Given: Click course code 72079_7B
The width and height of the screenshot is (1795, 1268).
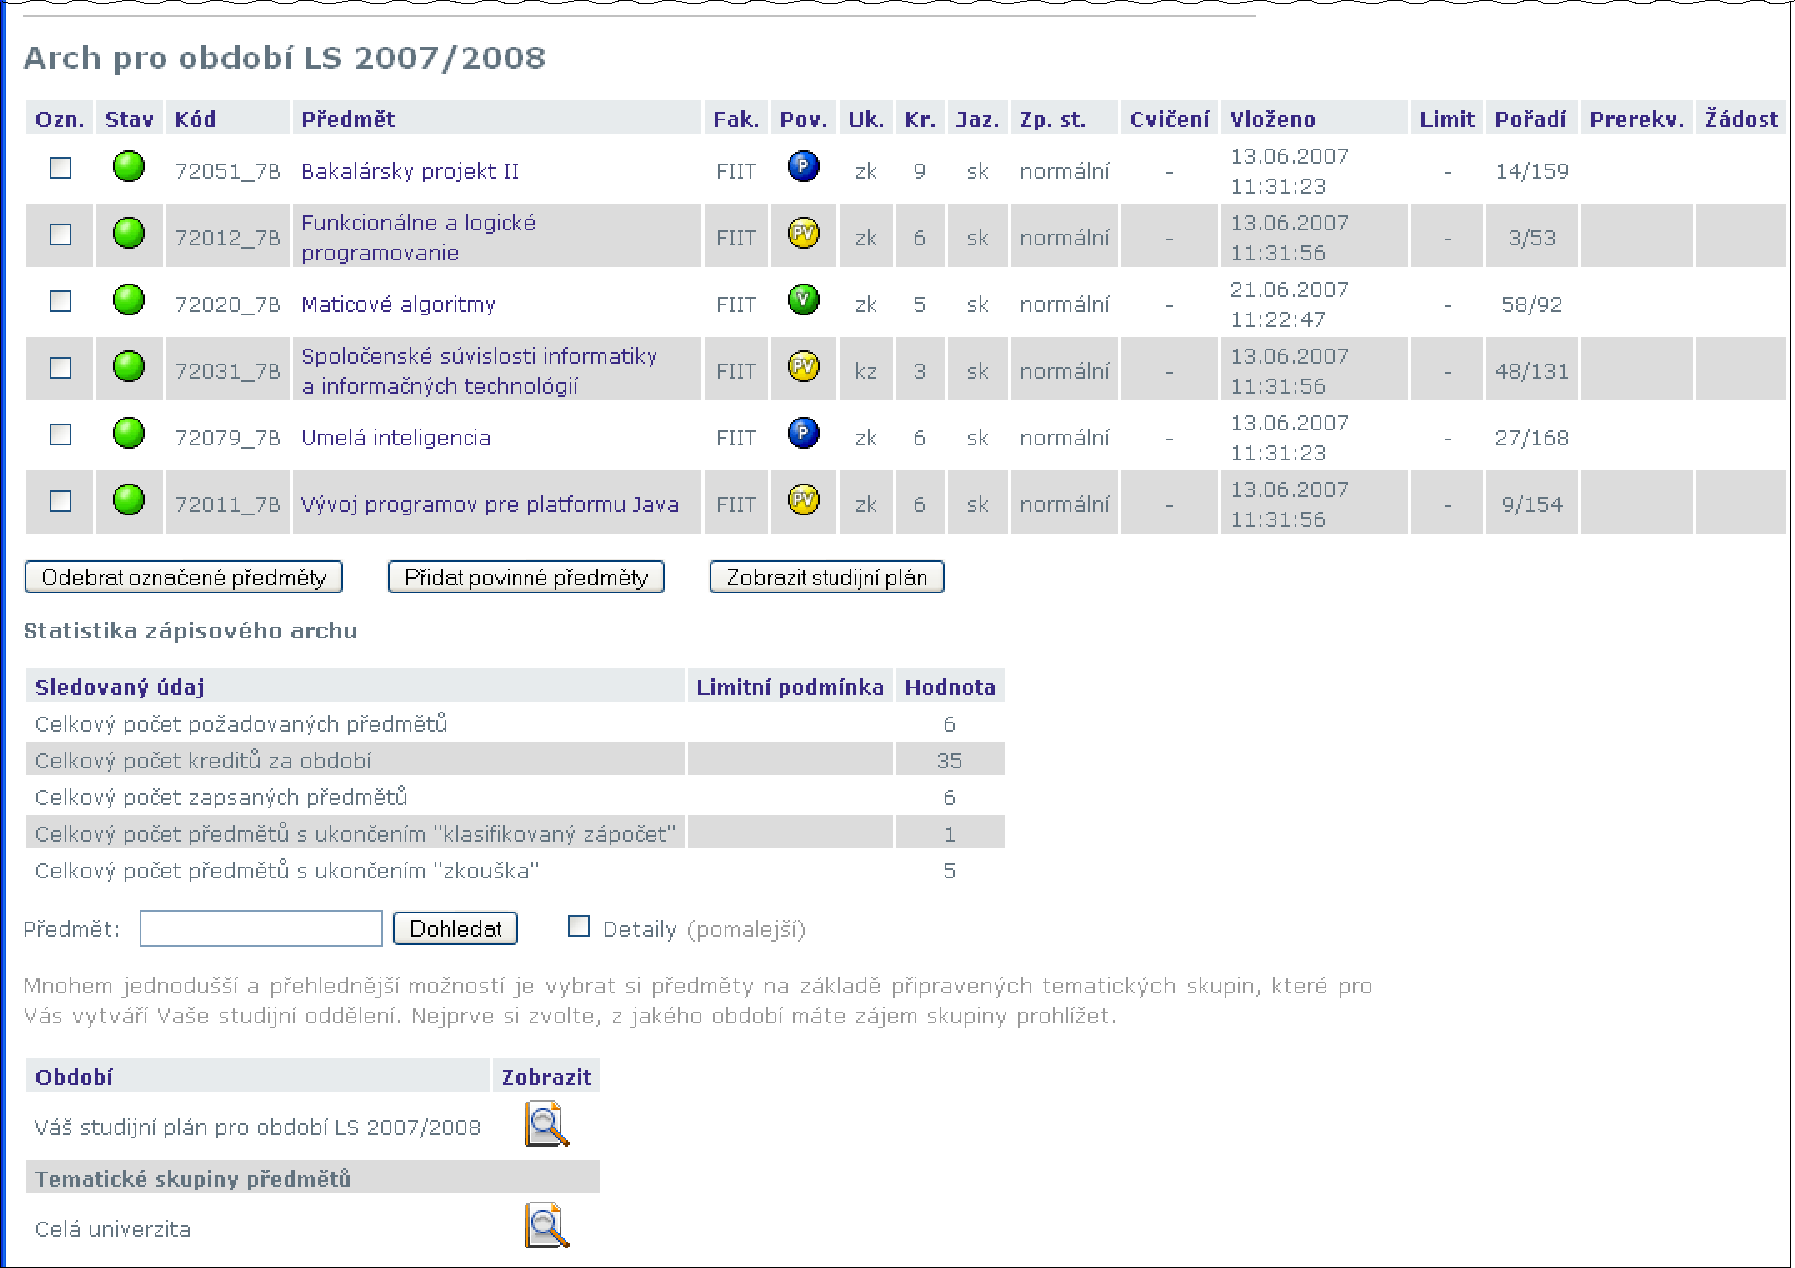Looking at the screenshot, I should point(227,437).
